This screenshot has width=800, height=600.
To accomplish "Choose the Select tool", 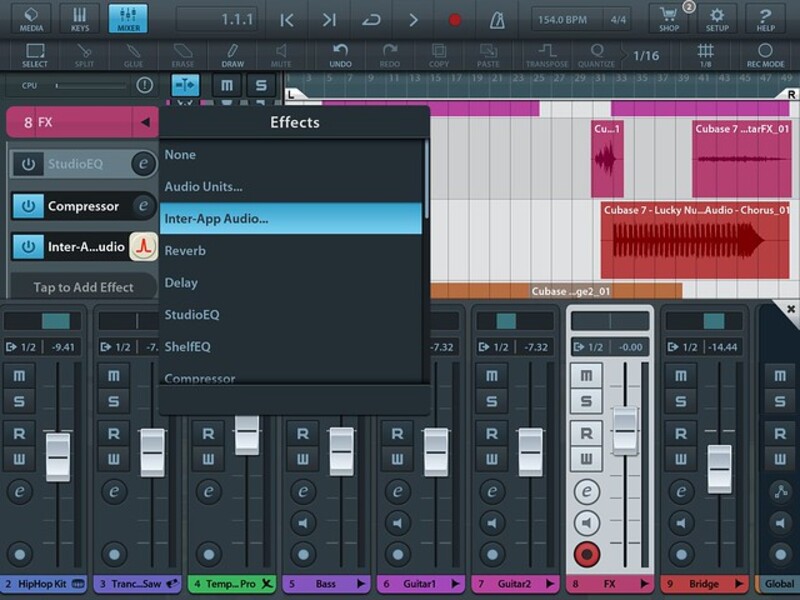I will [35, 55].
